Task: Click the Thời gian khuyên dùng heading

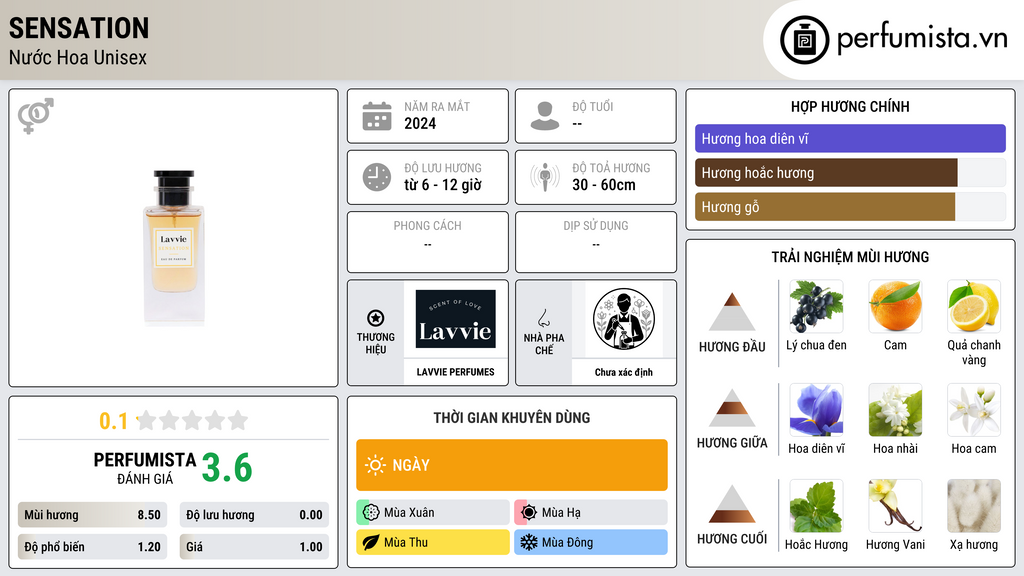Action: [512, 417]
